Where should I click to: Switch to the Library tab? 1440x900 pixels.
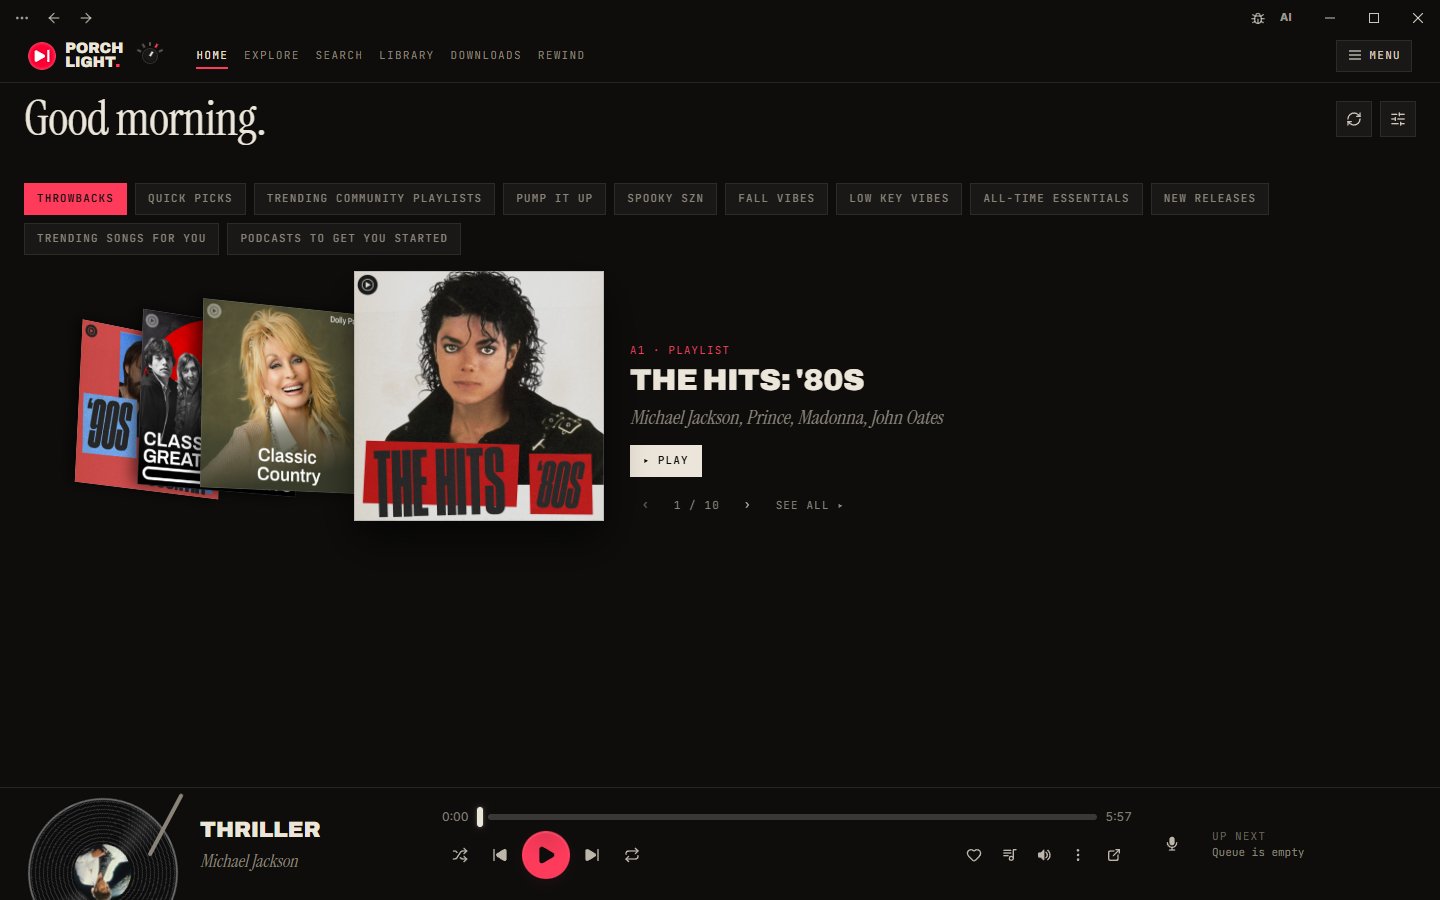(407, 56)
